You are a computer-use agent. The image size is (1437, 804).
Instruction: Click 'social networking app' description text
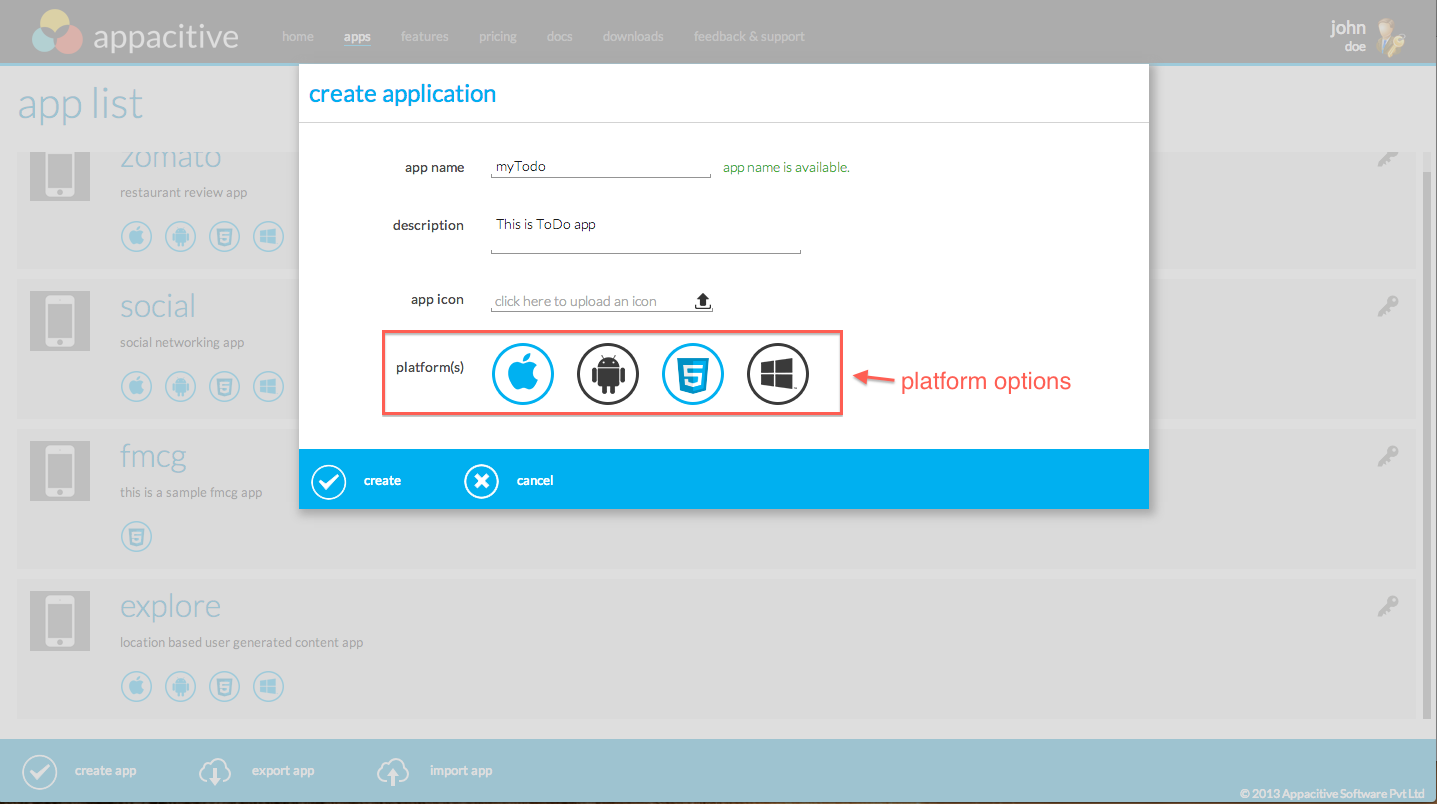182,342
